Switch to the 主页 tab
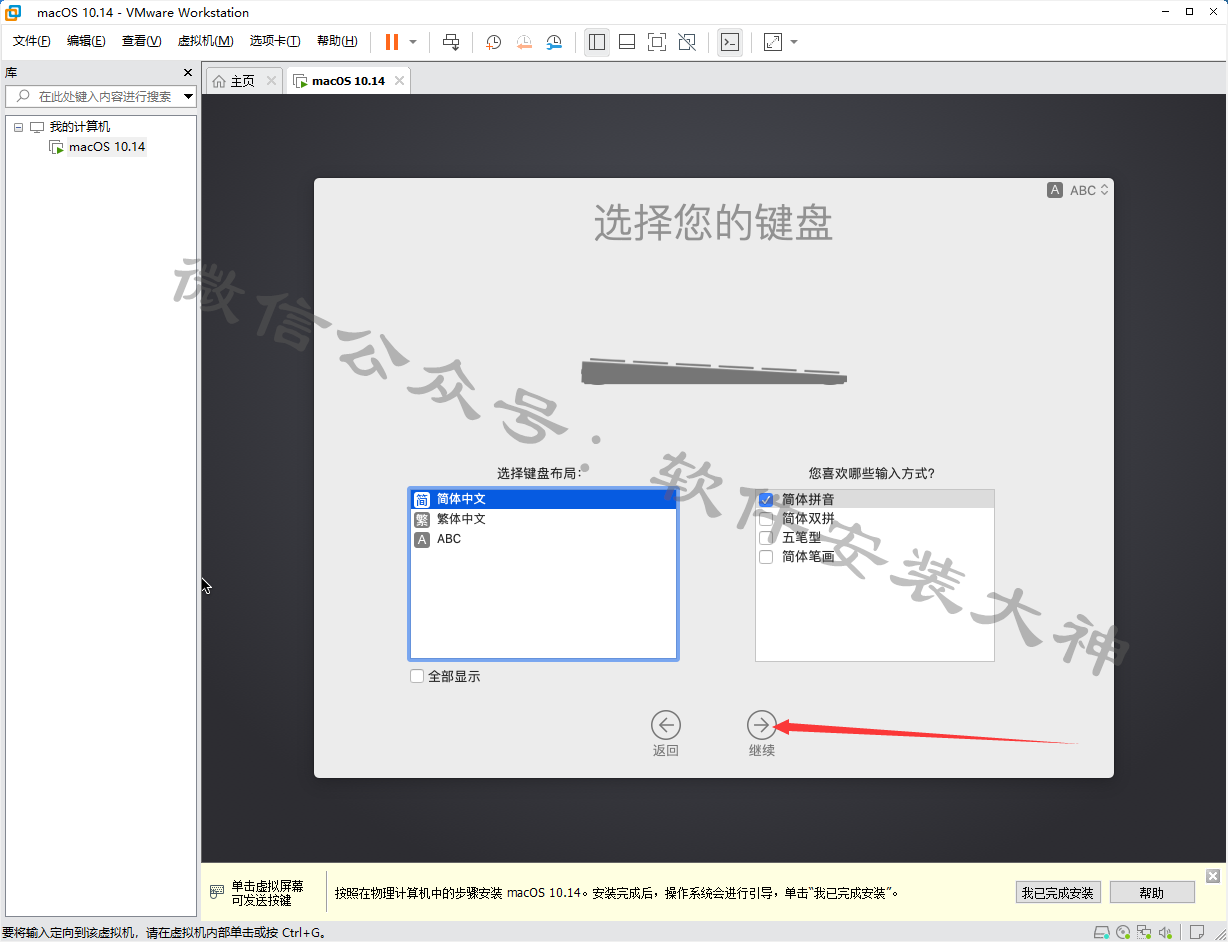The height and width of the screenshot is (942, 1228). click(243, 81)
